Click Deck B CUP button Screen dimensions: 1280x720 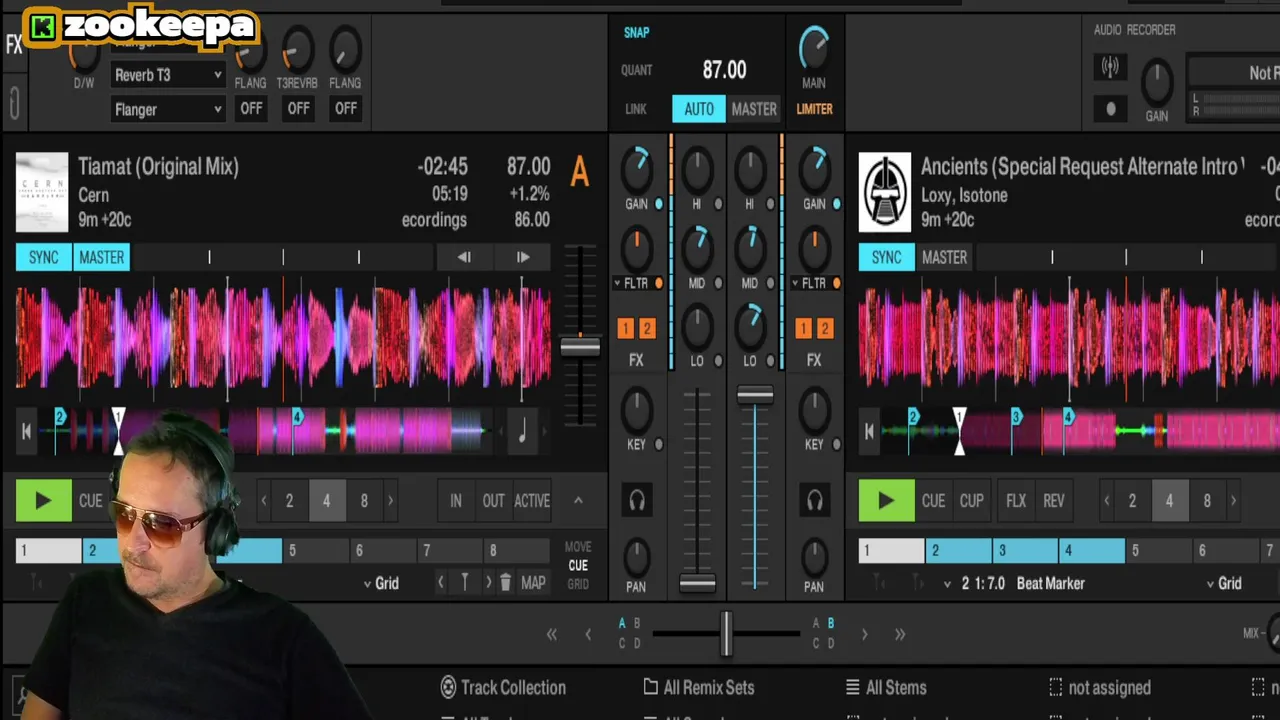[972, 501]
